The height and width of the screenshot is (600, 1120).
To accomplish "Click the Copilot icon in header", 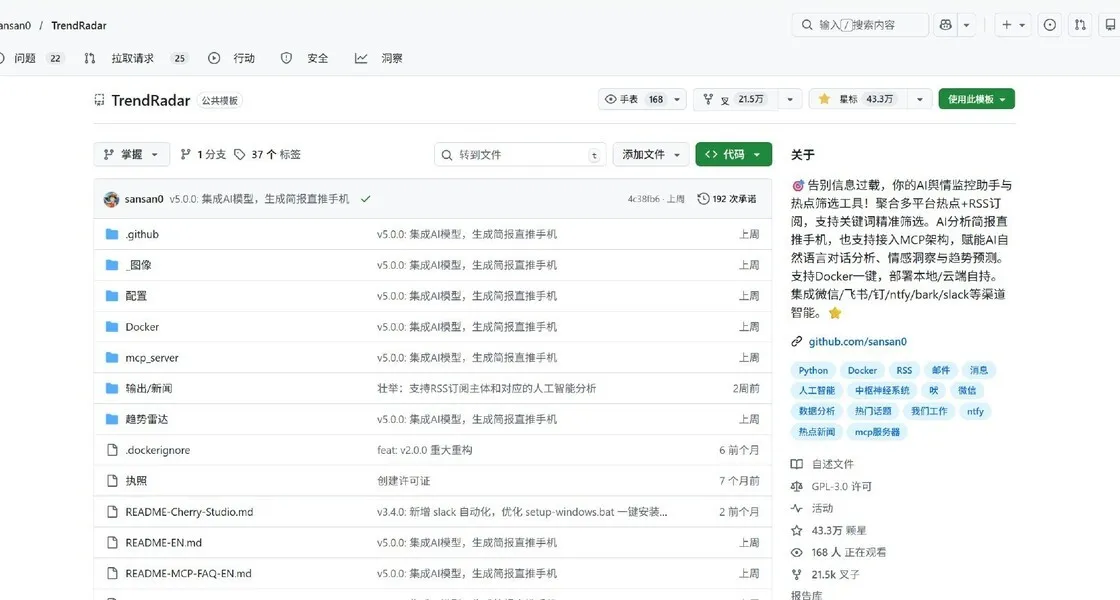I will (x=944, y=25).
